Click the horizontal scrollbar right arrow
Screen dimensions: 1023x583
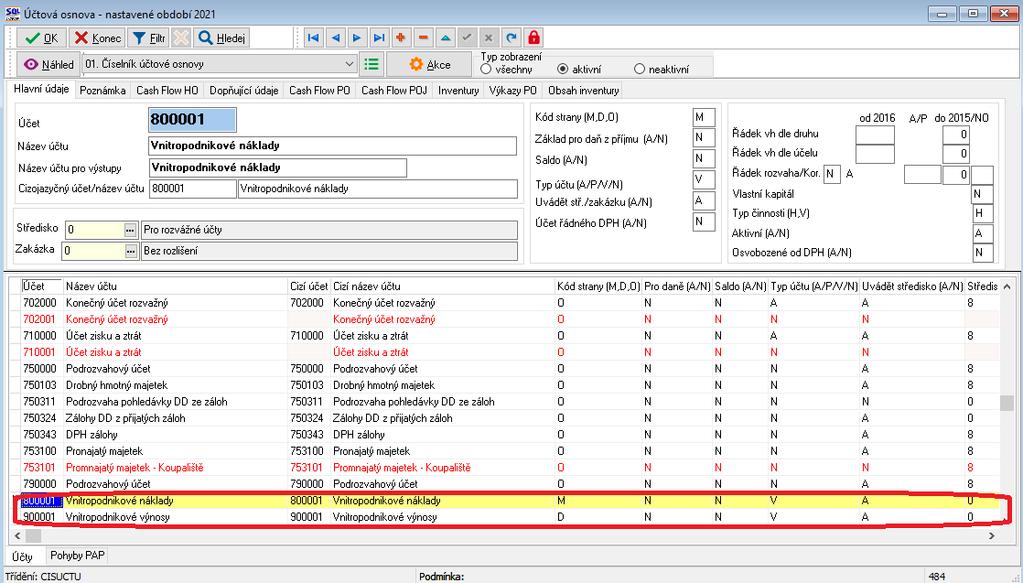tap(992, 536)
